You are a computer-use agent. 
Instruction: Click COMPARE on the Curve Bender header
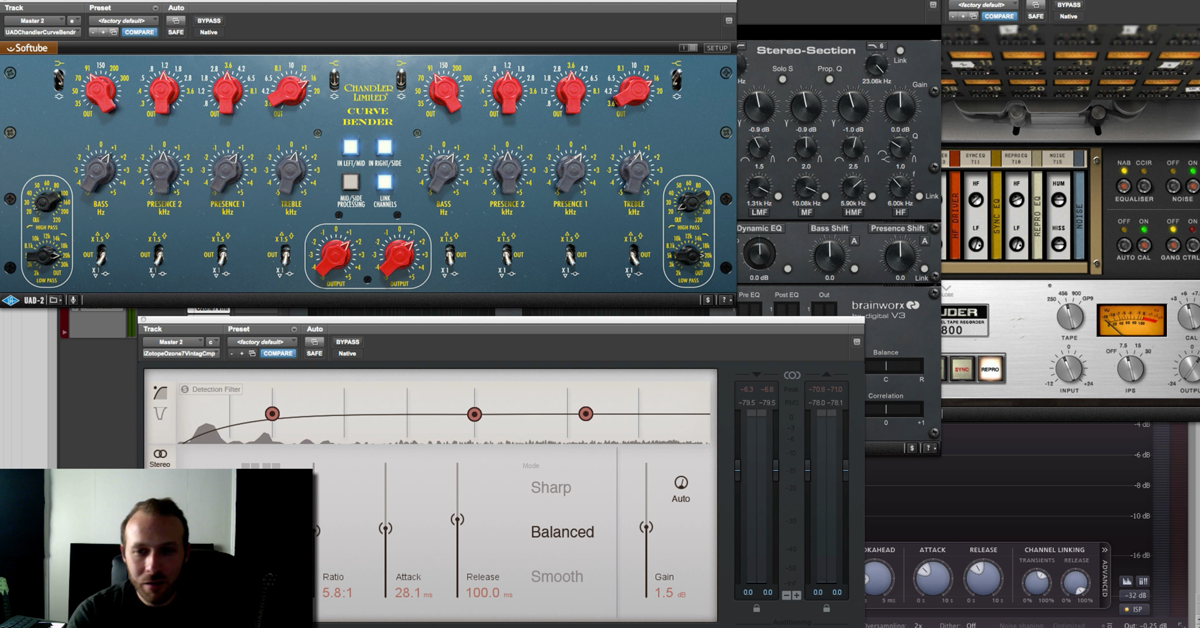(x=139, y=31)
